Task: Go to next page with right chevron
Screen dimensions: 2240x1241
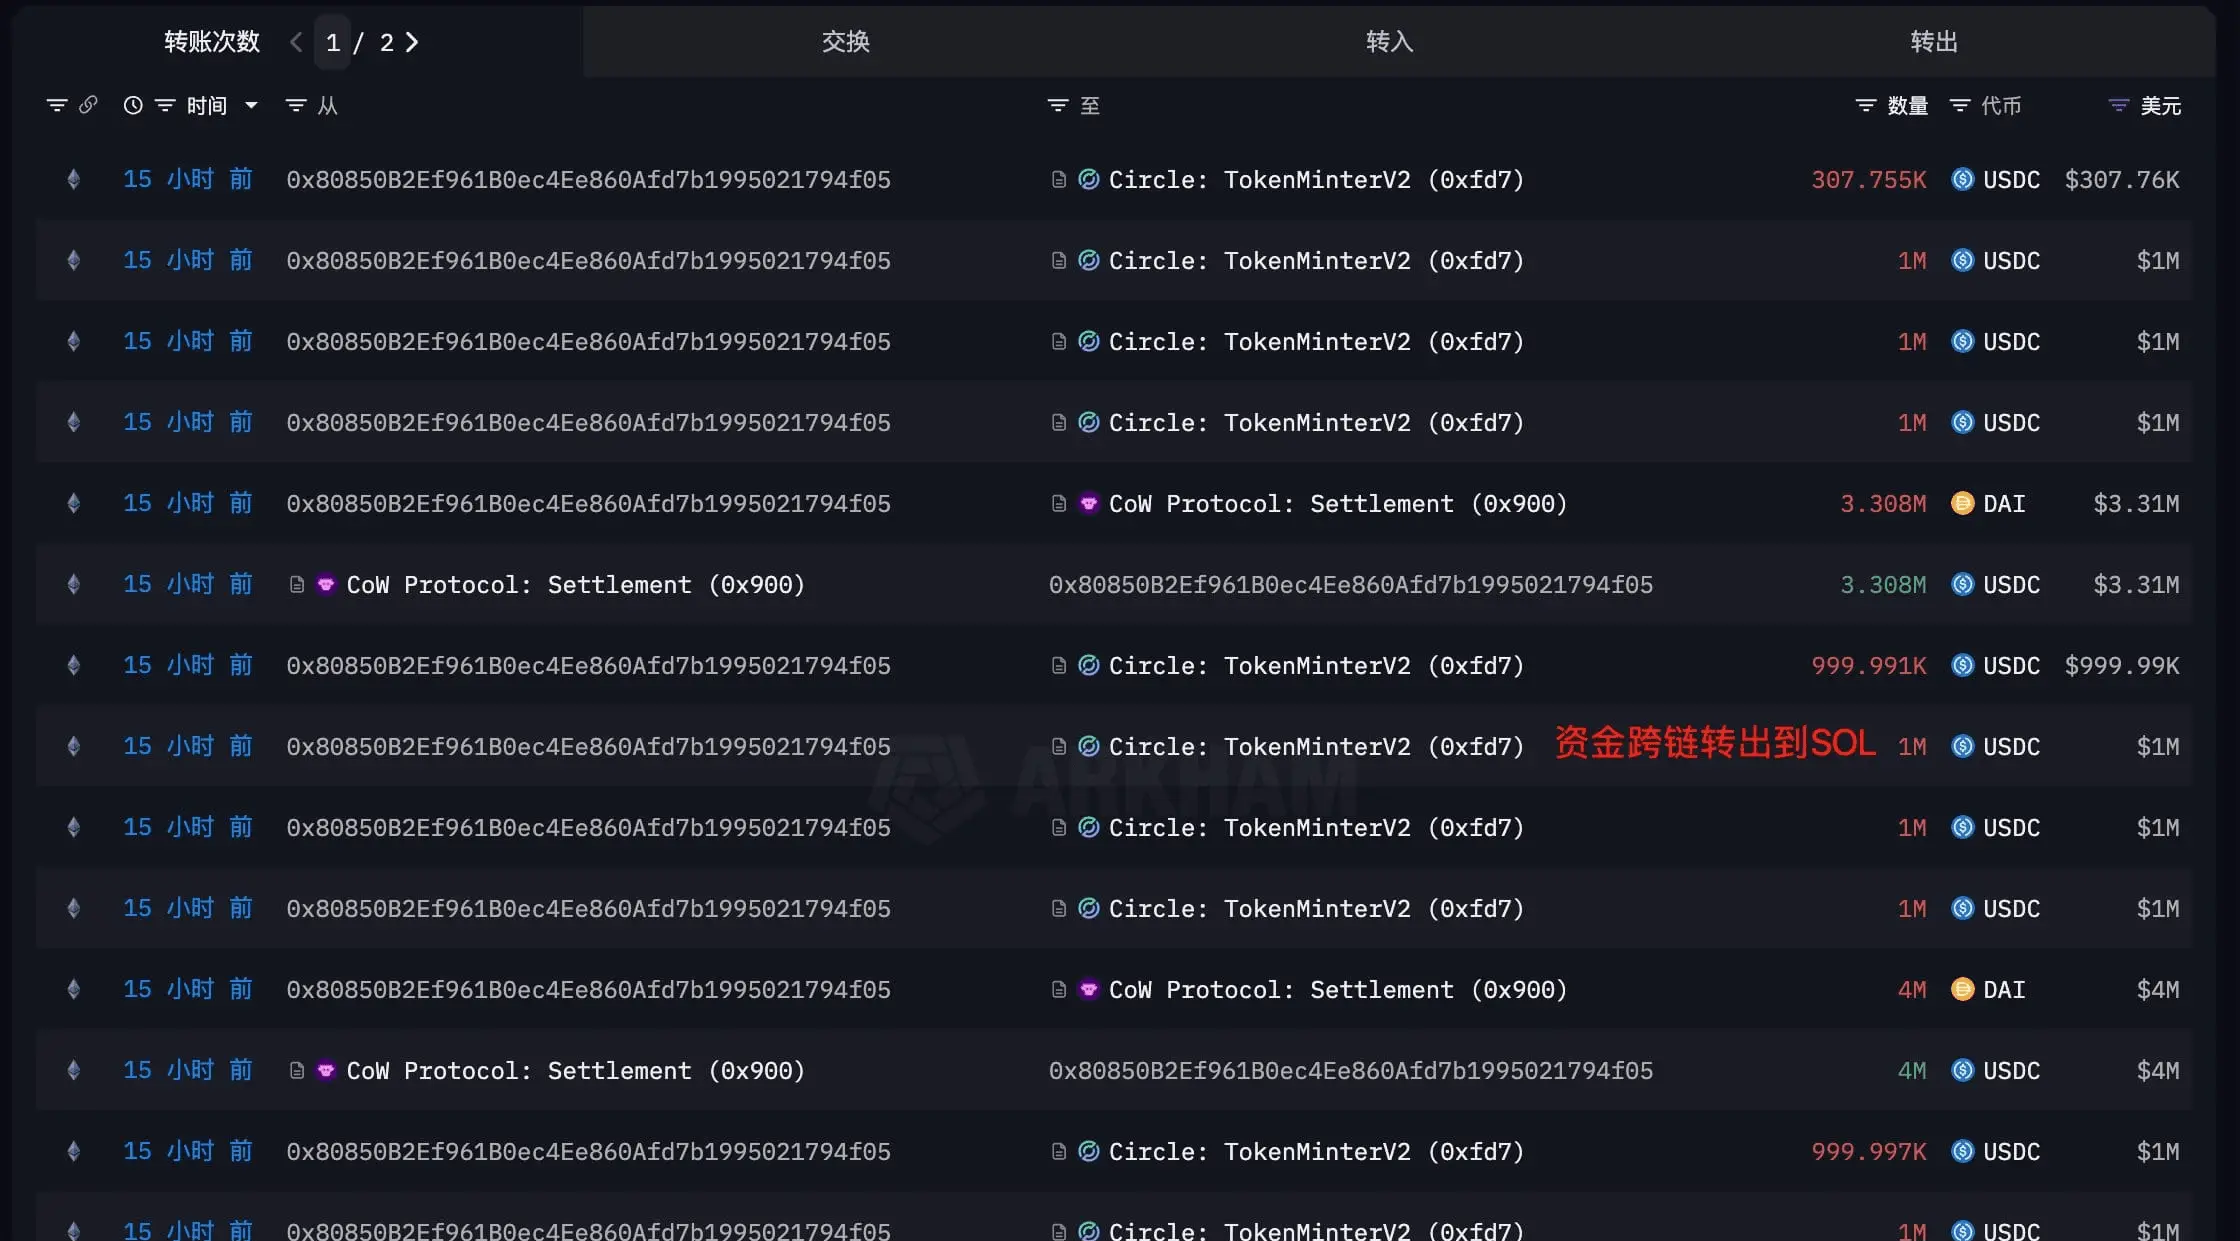Action: pos(412,42)
